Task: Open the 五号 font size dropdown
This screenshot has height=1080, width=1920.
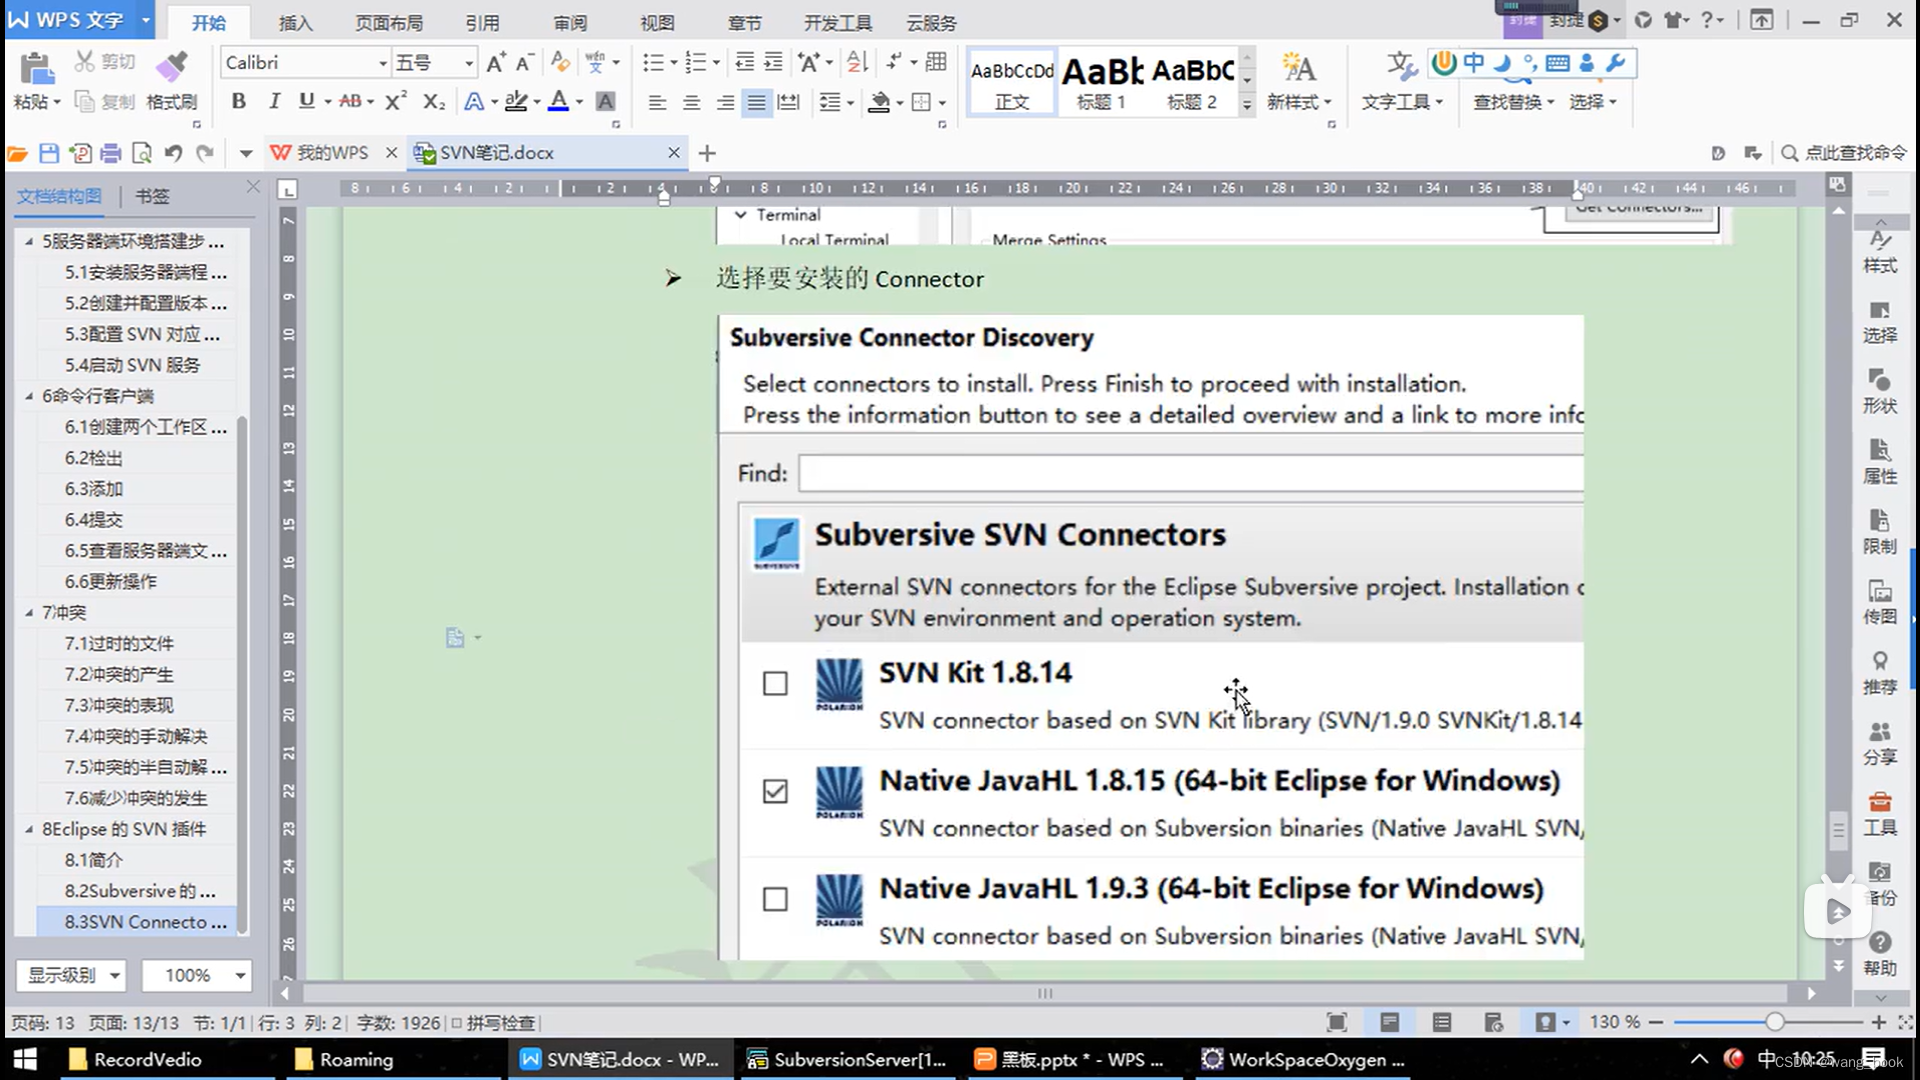Action: click(468, 63)
